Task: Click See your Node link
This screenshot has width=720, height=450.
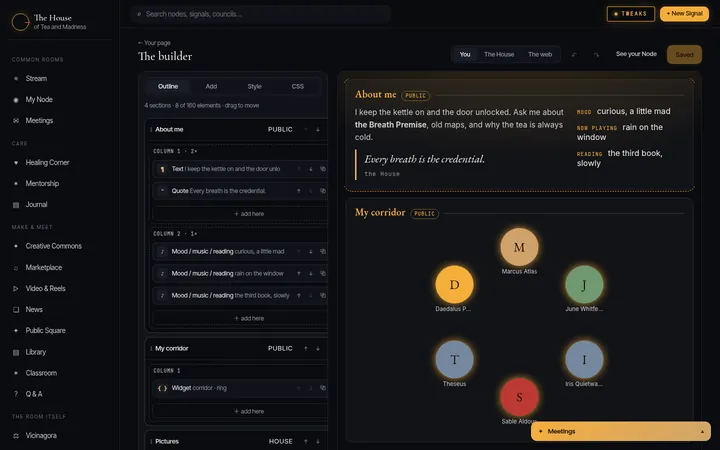Action: pos(636,54)
